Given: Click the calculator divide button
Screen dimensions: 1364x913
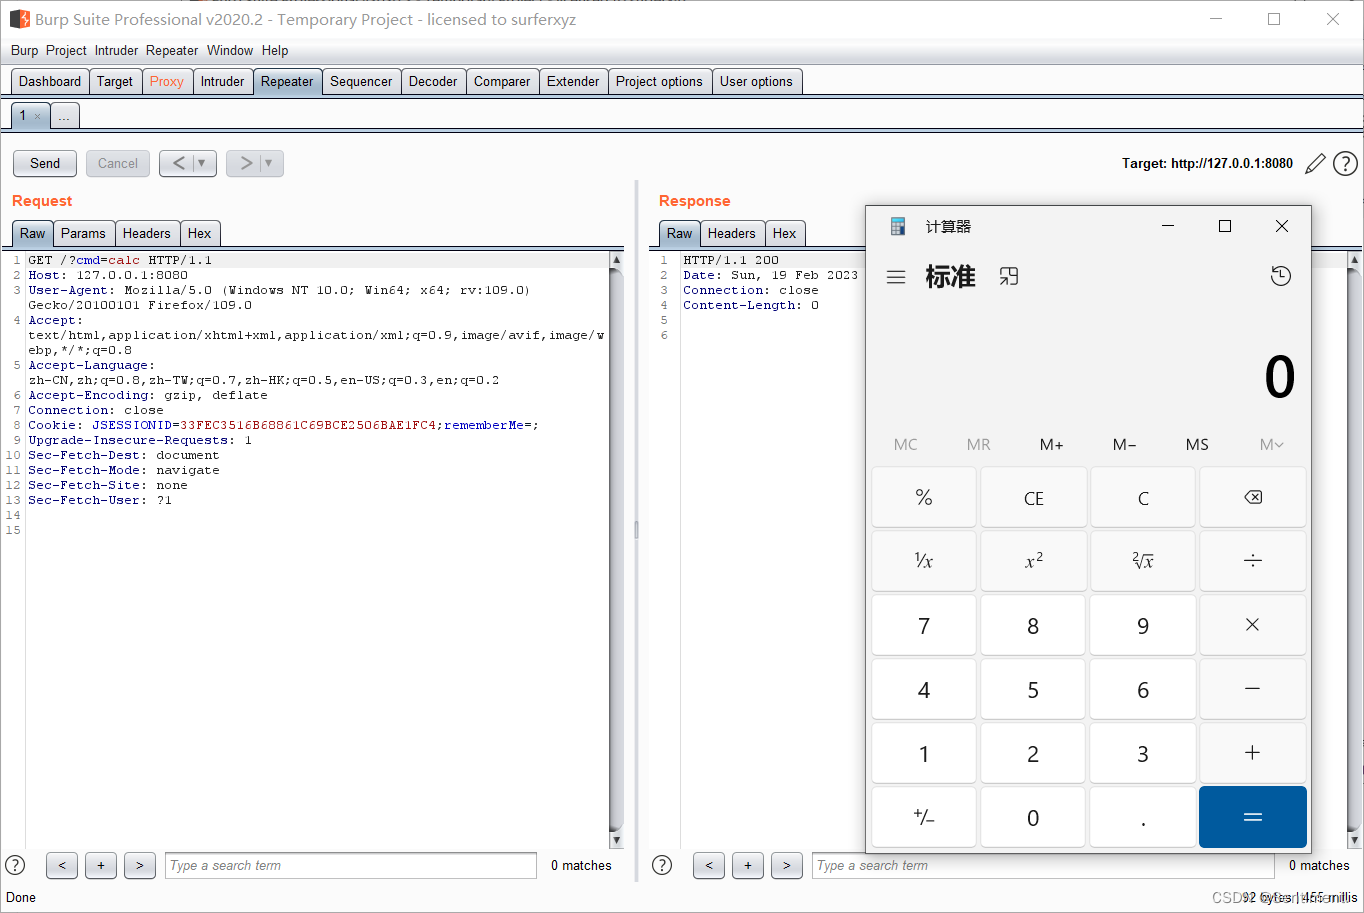Looking at the screenshot, I should (1253, 561).
